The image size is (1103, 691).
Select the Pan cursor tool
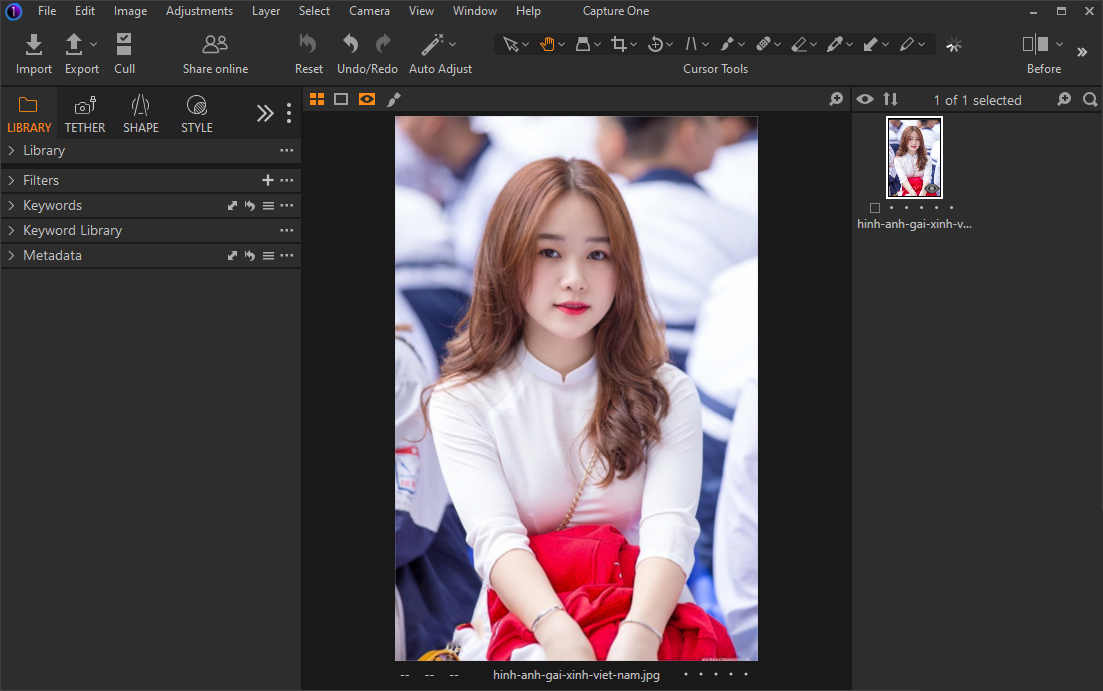[548, 44]
